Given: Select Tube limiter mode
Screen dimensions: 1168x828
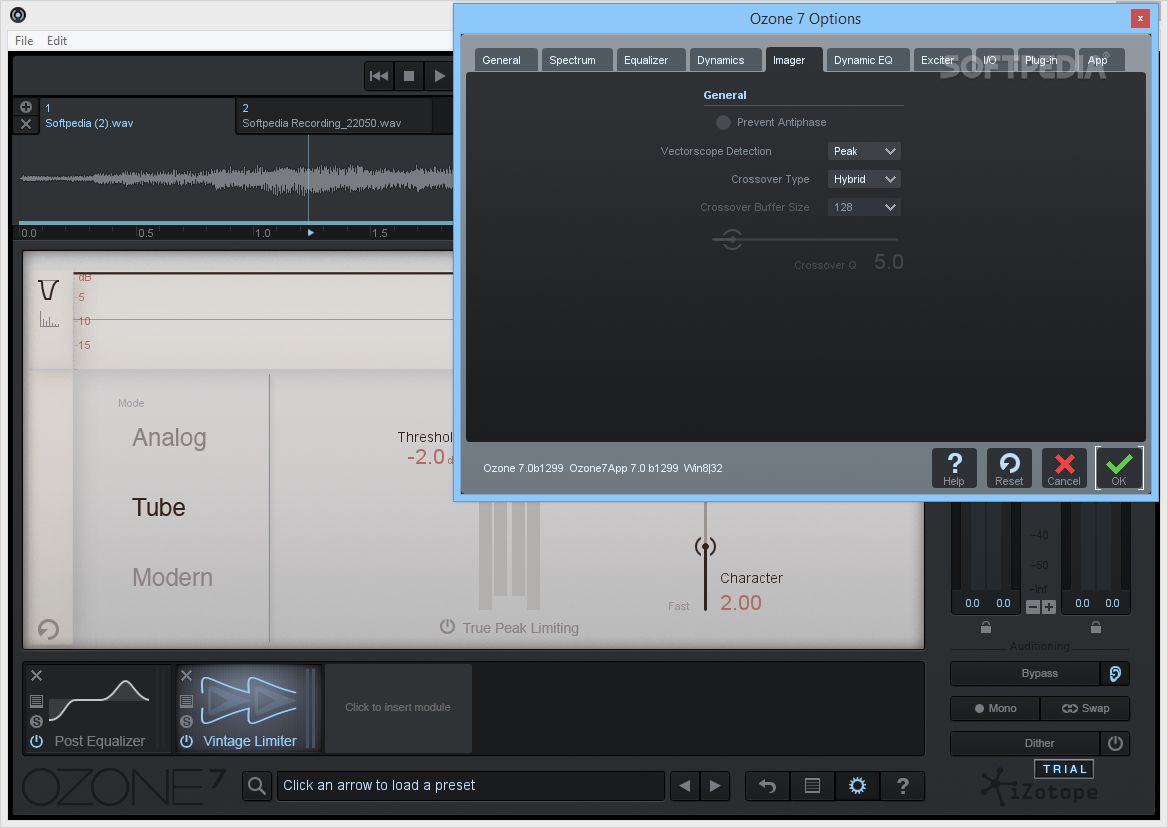Looking at the screenshot, I should (x=159, y=508).
